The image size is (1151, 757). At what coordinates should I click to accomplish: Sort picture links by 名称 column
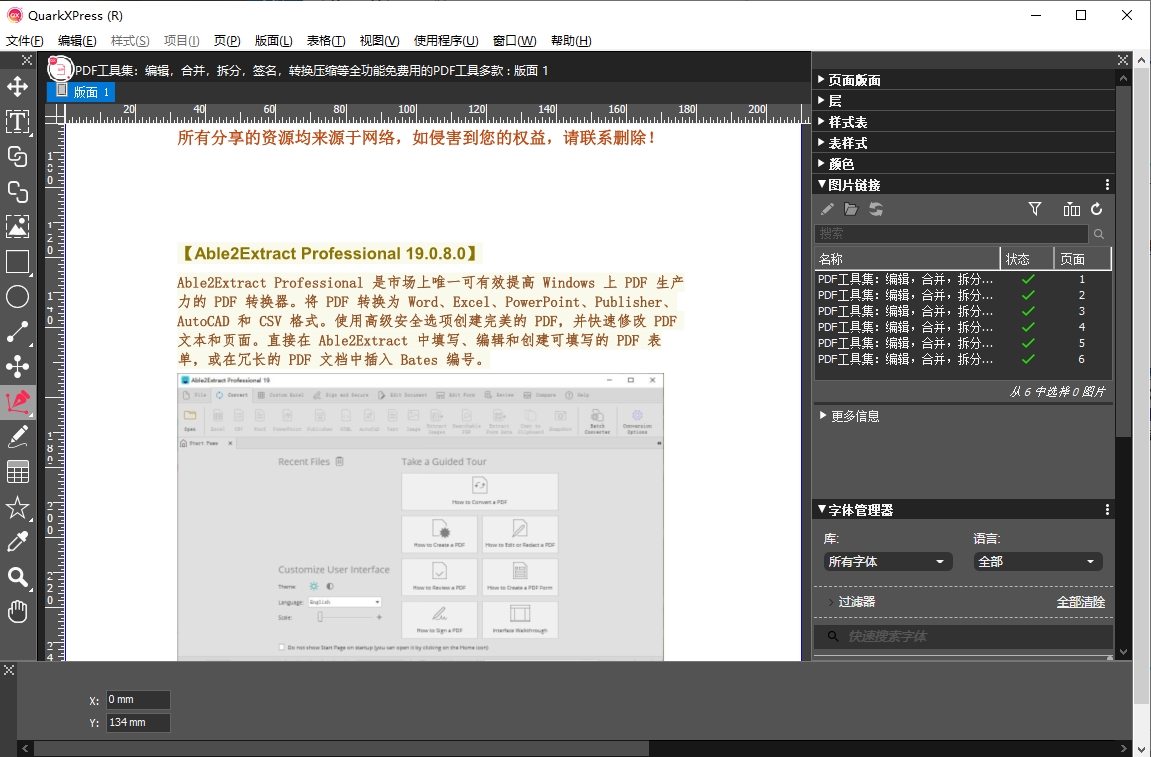(x=907, y=259)
